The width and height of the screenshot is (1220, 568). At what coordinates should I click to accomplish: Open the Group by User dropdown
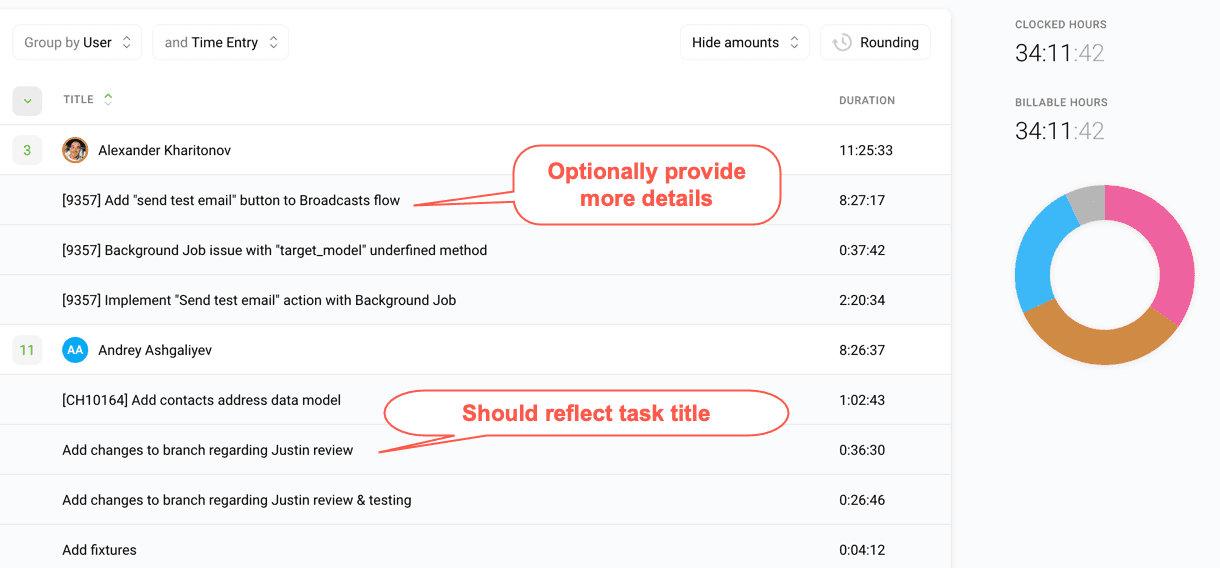tap(77, 43)
